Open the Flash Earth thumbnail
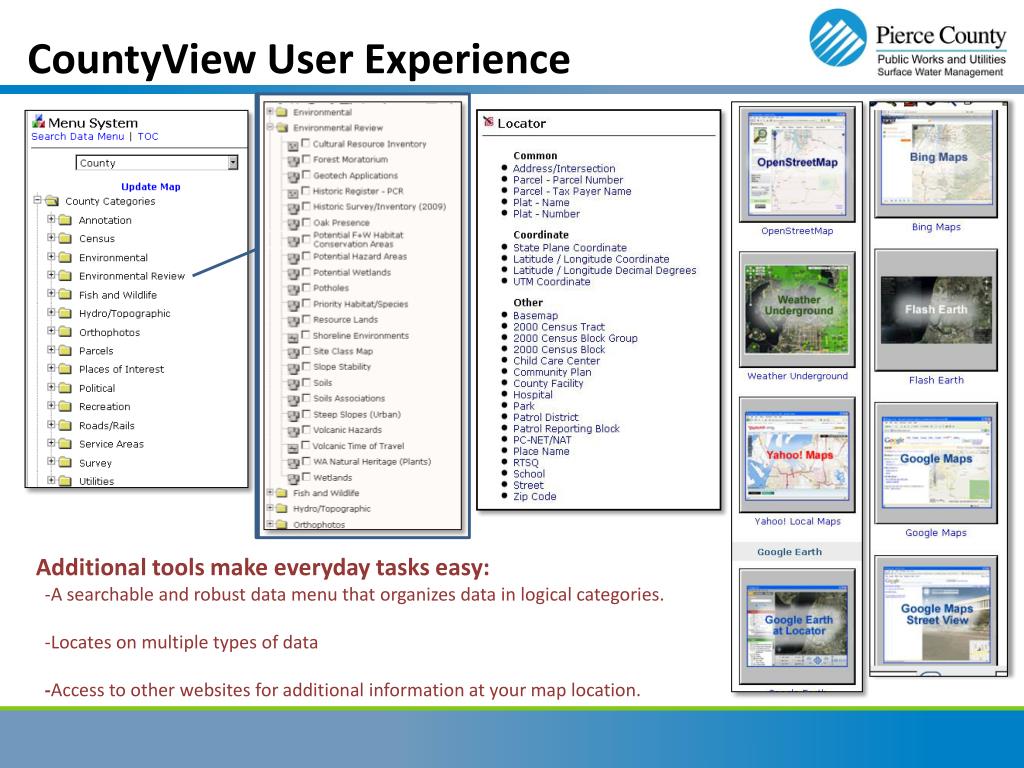The height and width of the screenshot is (768, 1024). click(x=936, y=310)
